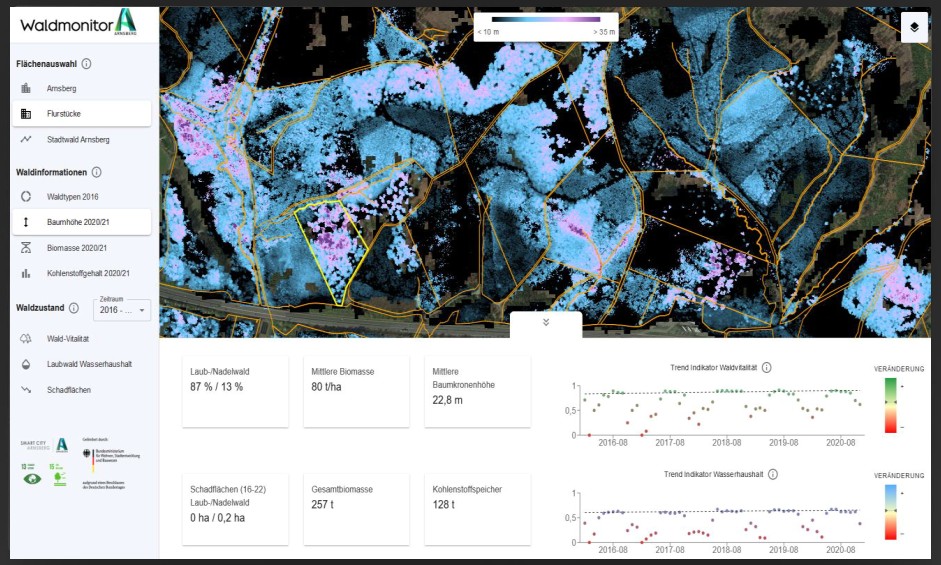
Task: Toggle the Baumhöhe 2020/21 layer
Action: point(78,222)
